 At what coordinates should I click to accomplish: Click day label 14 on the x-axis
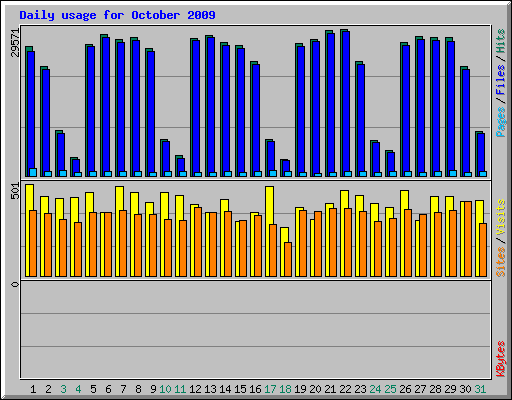(225, 389)
